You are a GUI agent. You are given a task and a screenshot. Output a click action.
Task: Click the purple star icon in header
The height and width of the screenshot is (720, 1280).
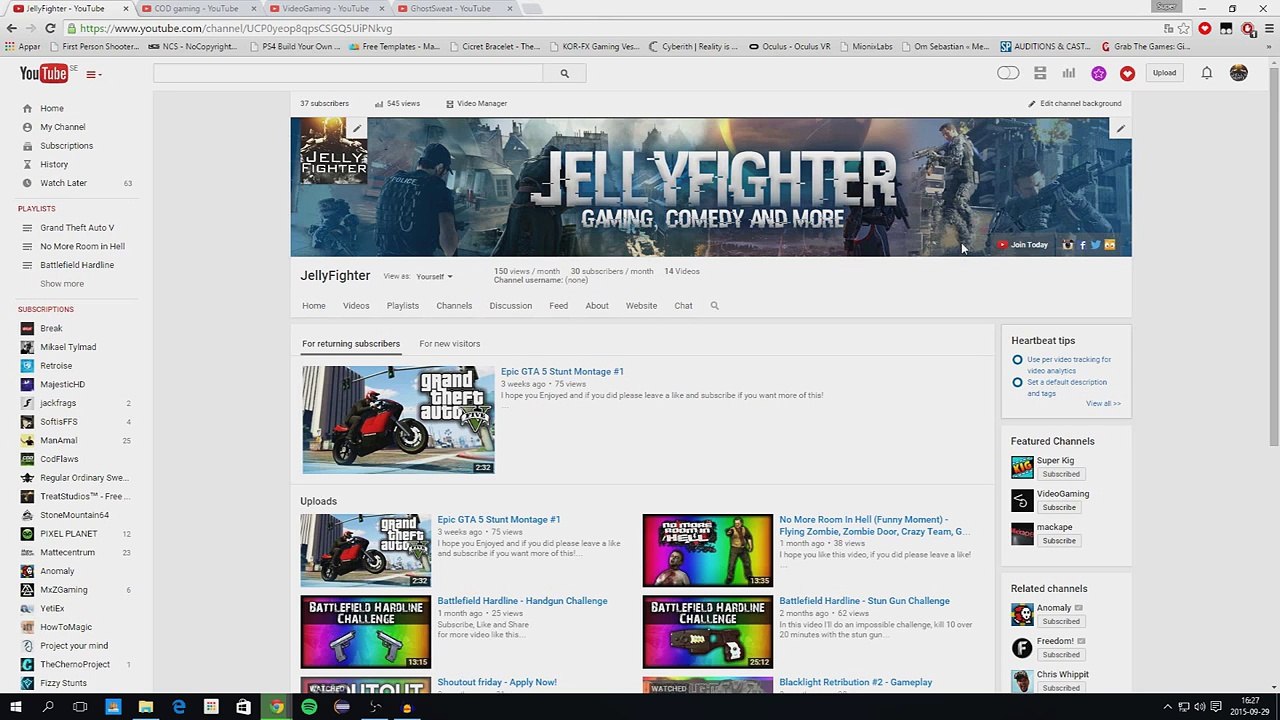[1099, 73]
